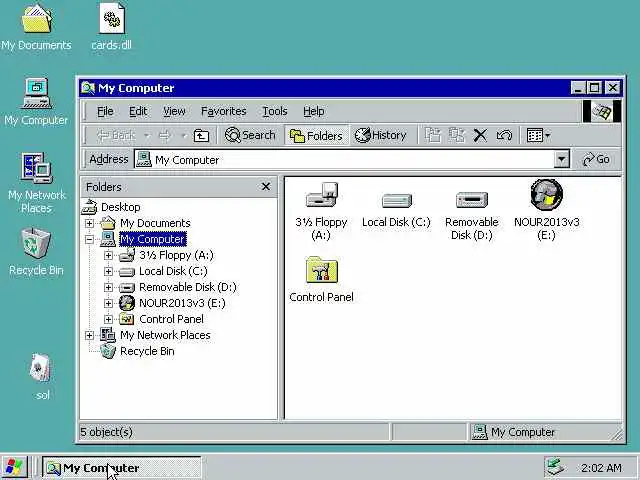This screenshot has width=640, height=480.
Task: Select Recycle Bin in folder tree
Action: pos(147,351)
